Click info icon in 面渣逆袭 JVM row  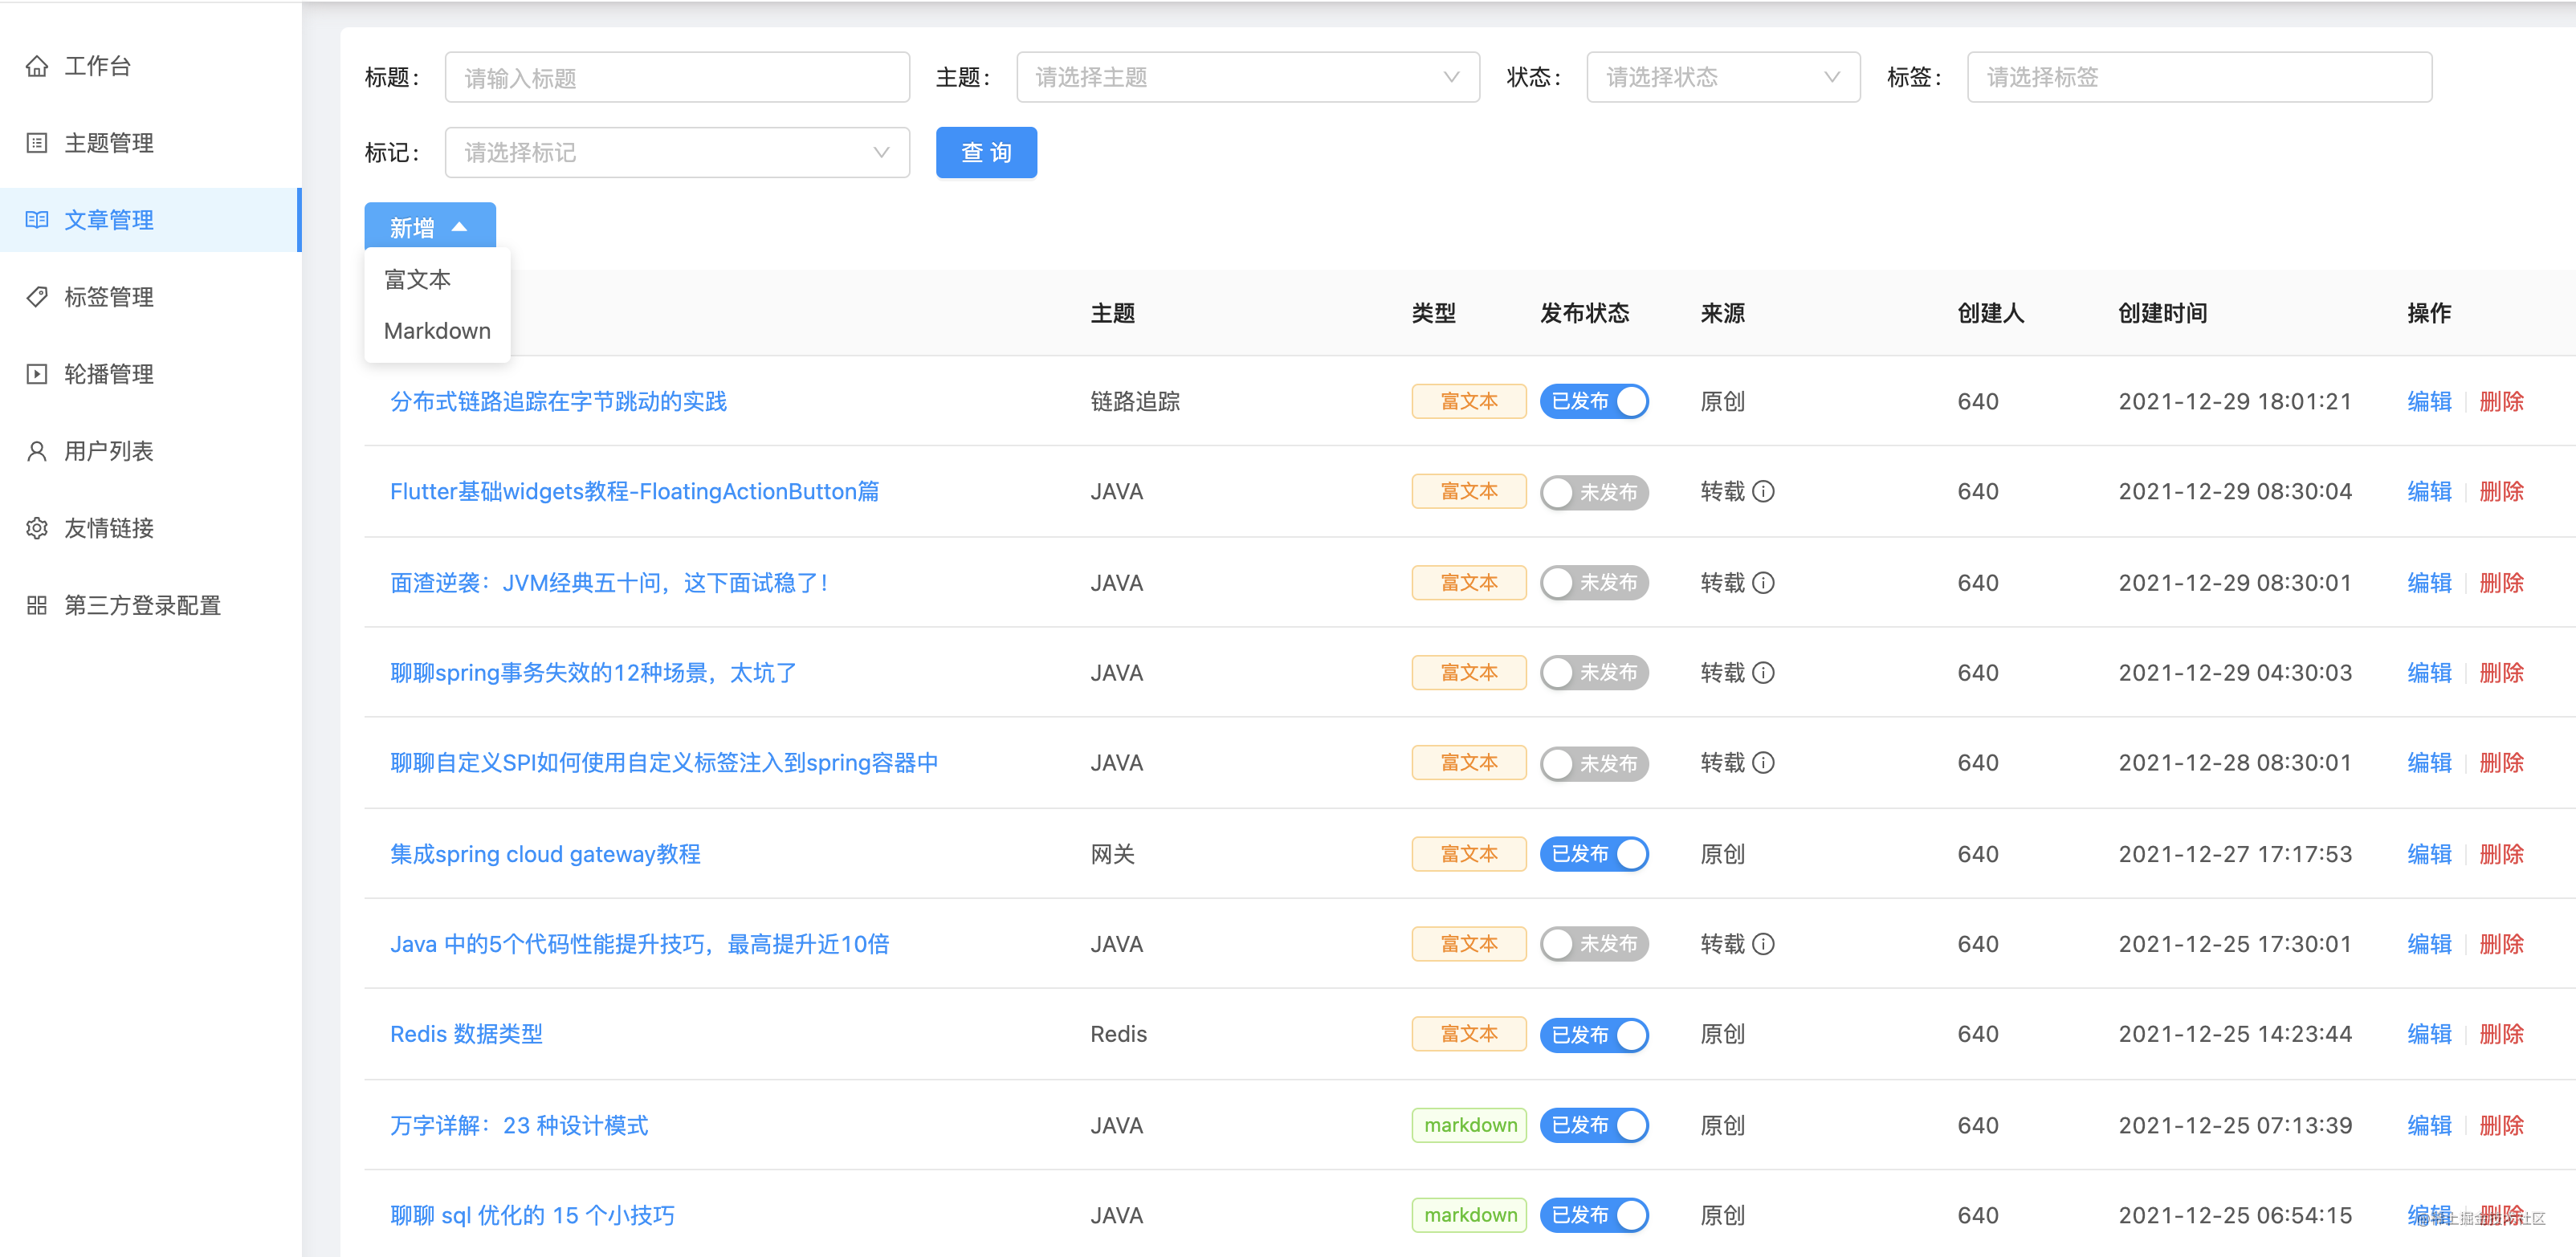tap(1764, 583)
